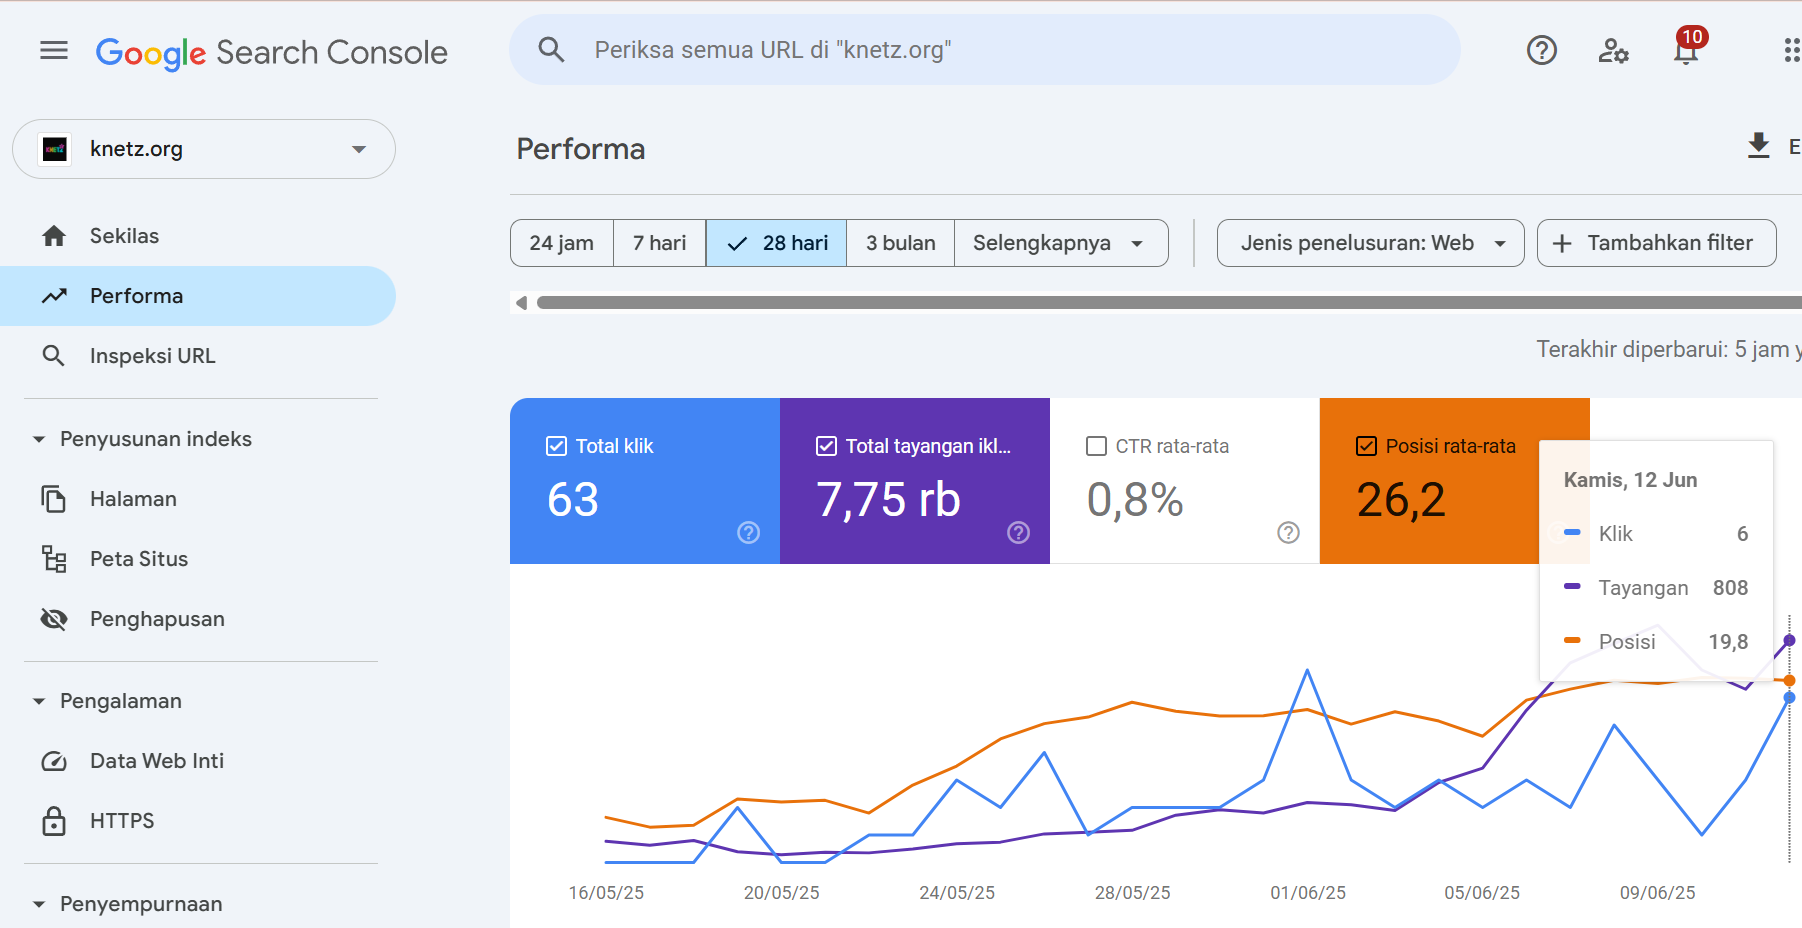Enable the CTR rata-rata checkbox

tap(1096, 446)
